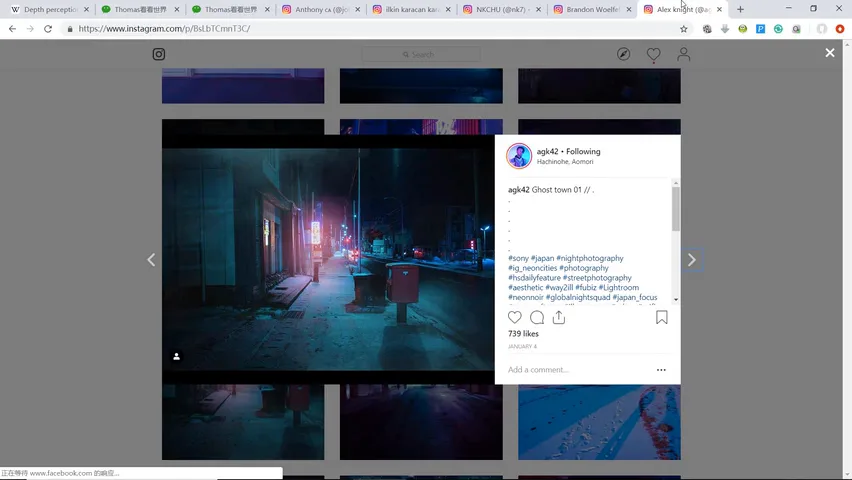
Task: Open Explore compass icon
Action: point(623,54)
